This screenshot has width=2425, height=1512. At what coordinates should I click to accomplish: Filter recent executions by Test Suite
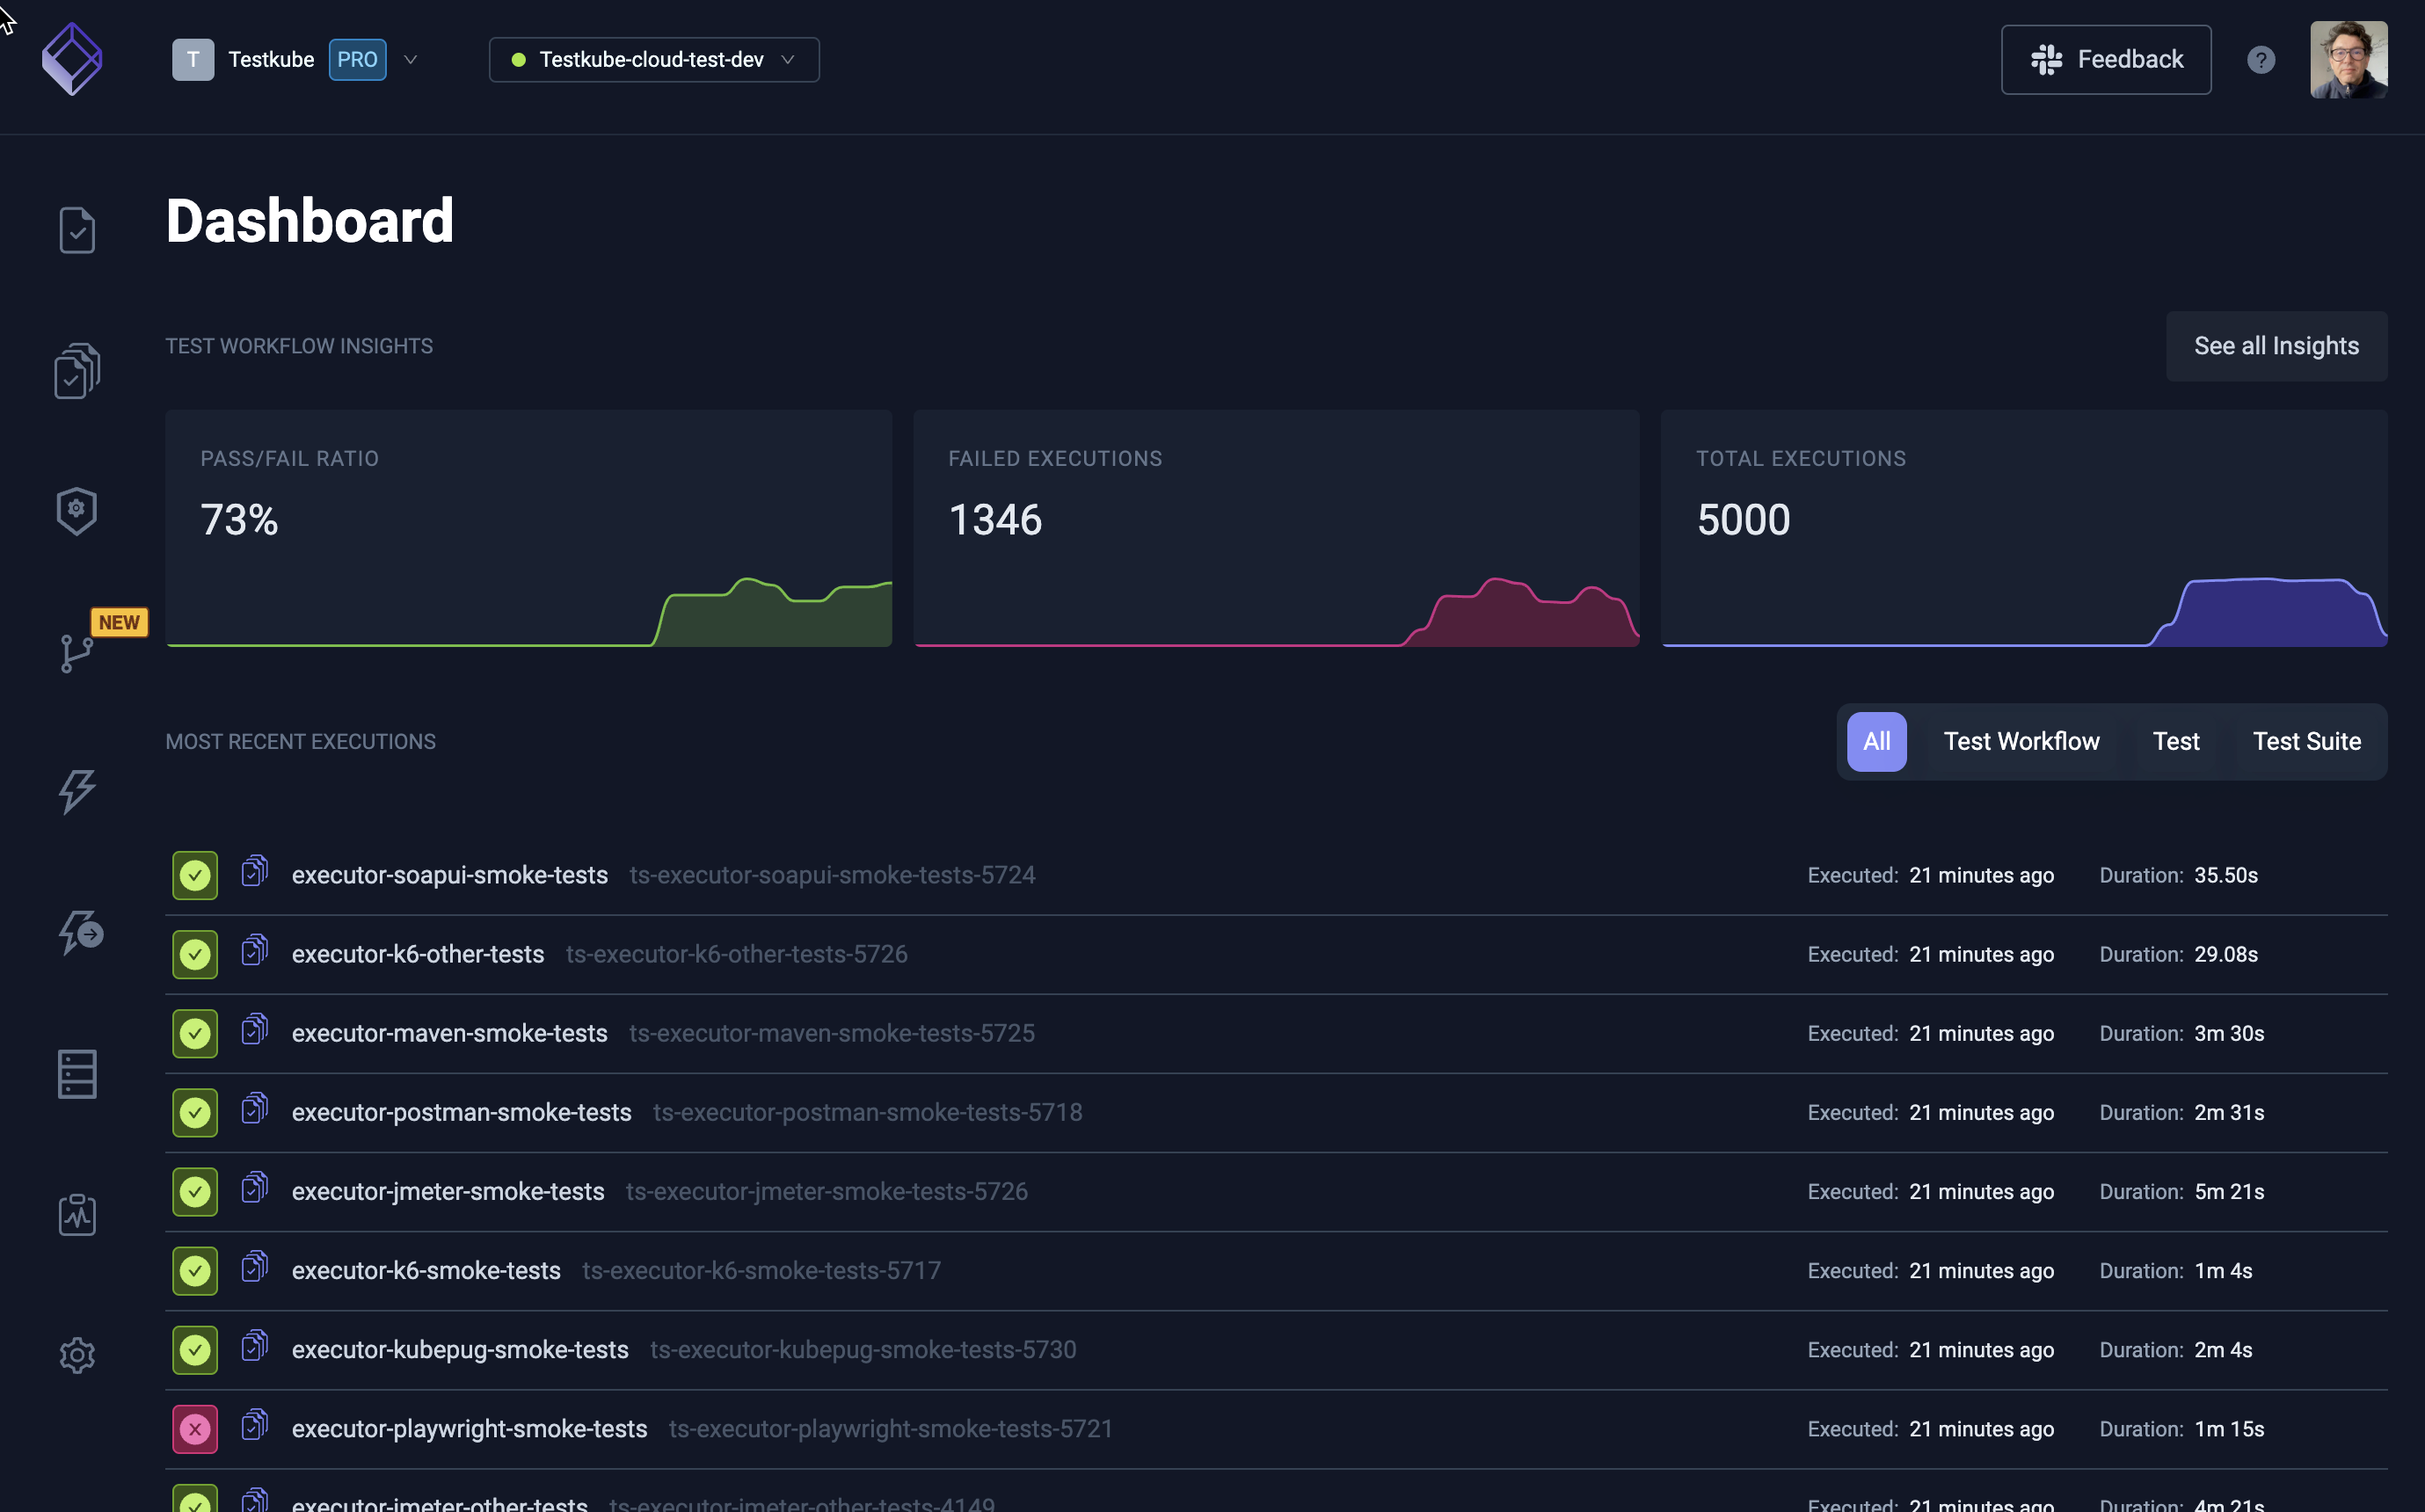point(2306,741)
